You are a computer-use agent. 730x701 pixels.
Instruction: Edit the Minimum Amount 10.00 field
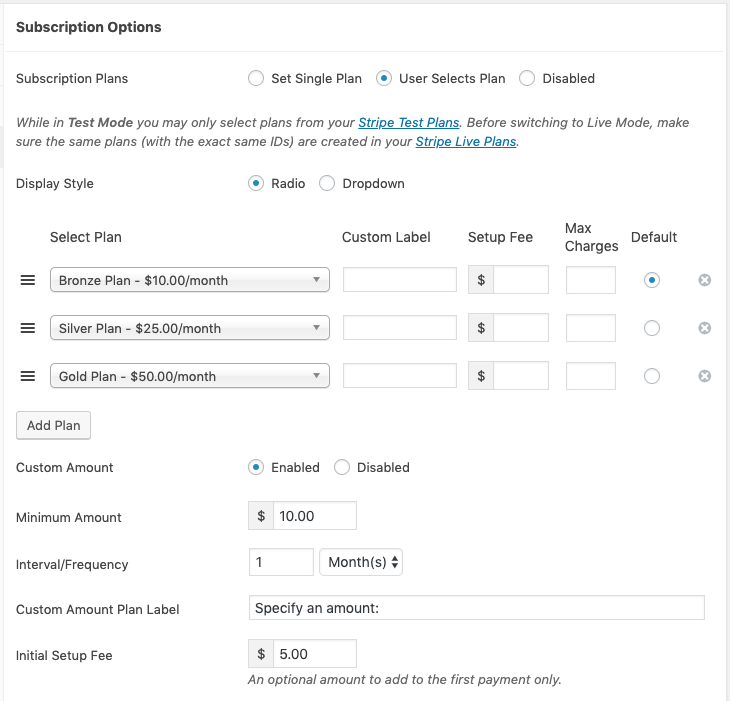315,516
